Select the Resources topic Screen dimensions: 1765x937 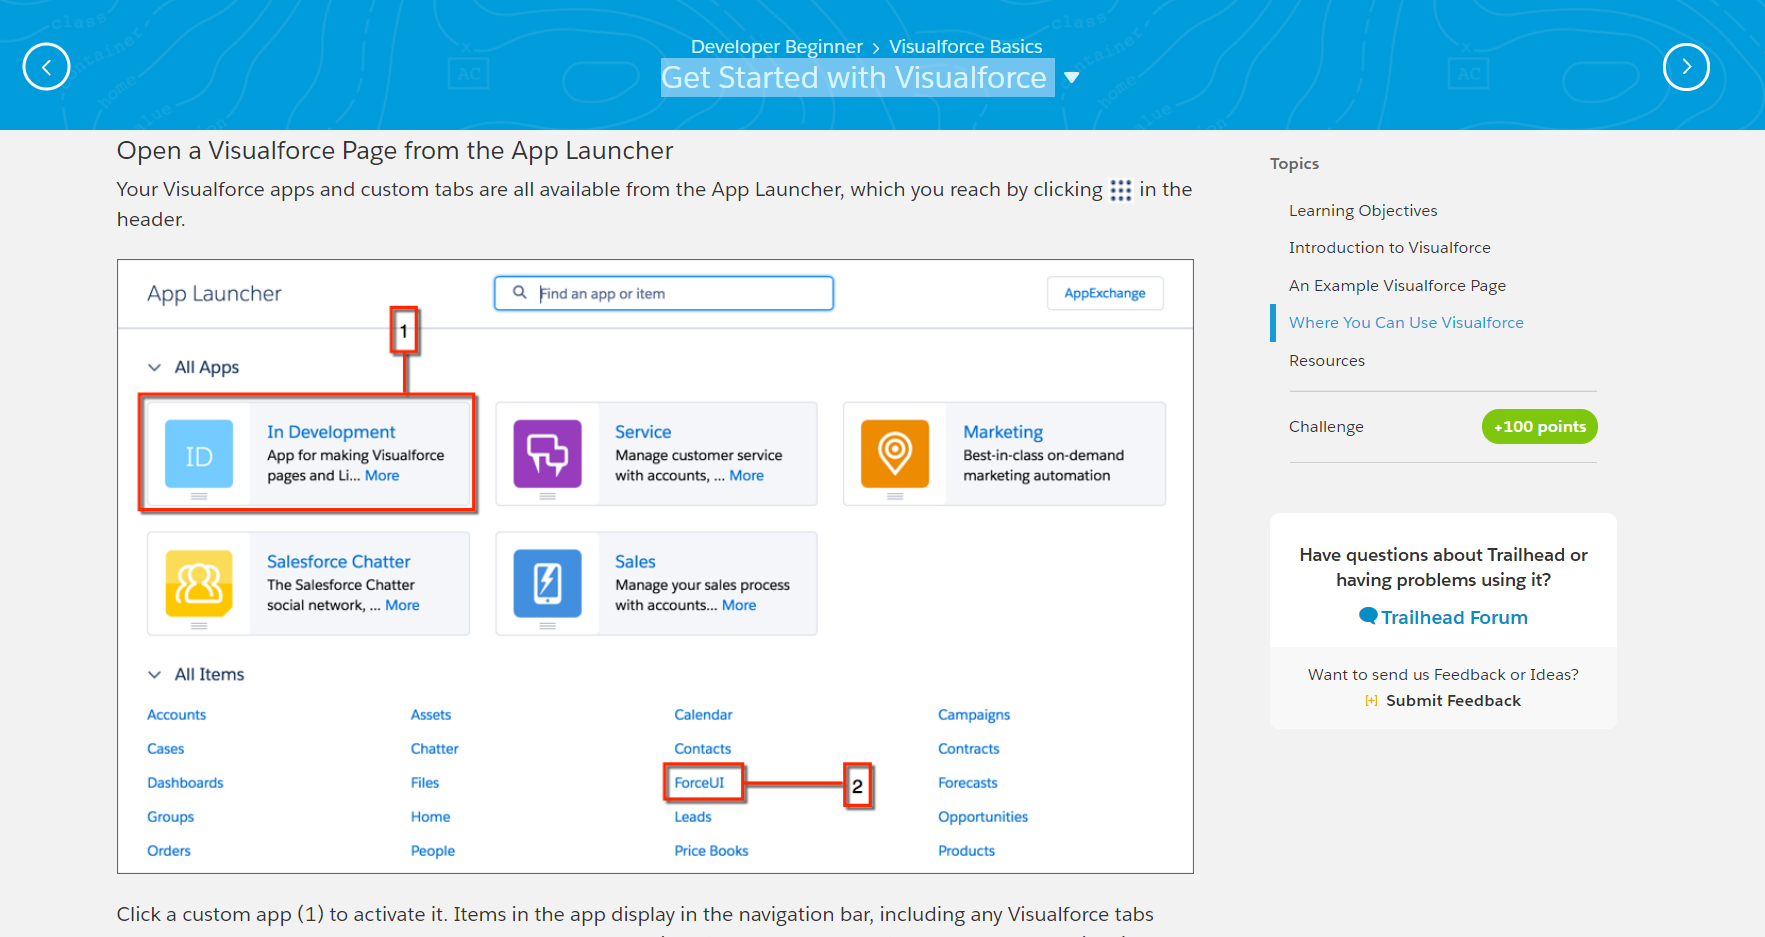pos(1326,360)
